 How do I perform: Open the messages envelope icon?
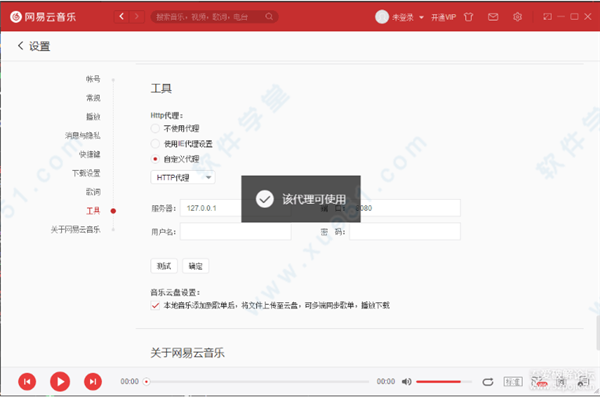point(493,17)
